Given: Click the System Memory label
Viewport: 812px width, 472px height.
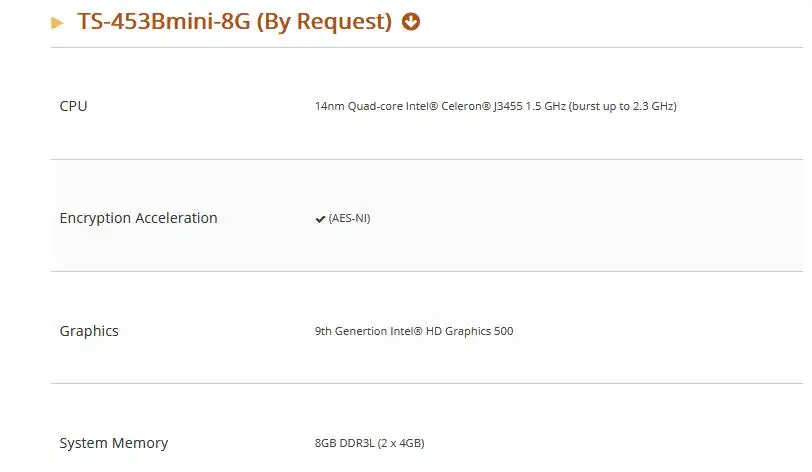Looking at the screenshot, I should [114, 443].
